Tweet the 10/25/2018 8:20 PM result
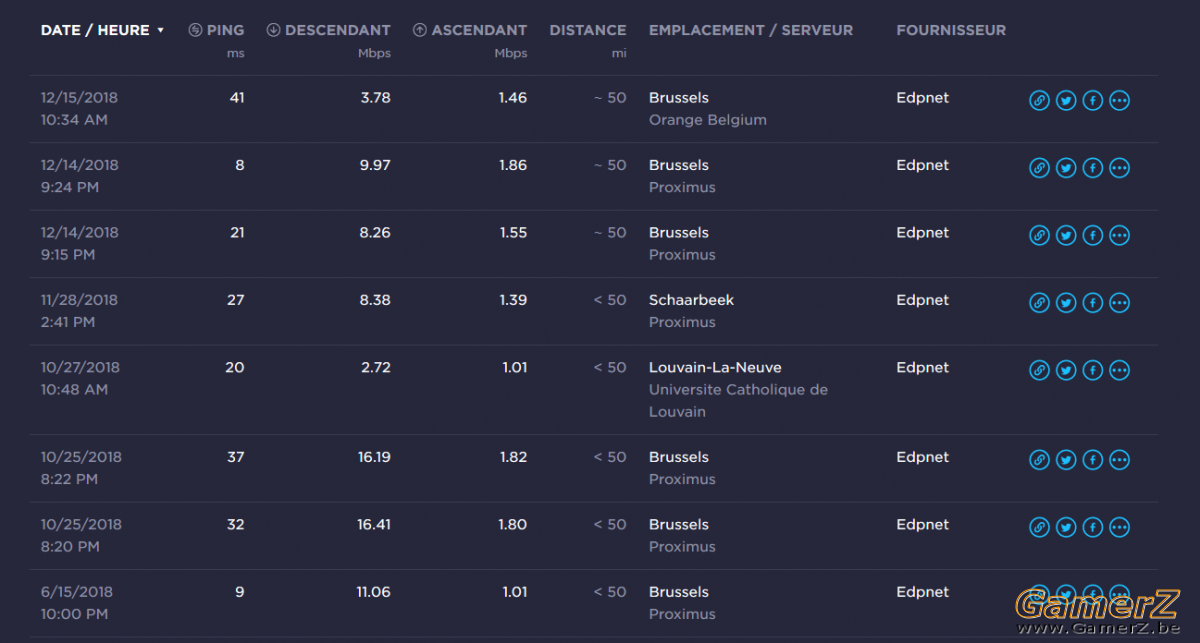The width and height of the screenshot is (1200, 643). point(1066,528)
